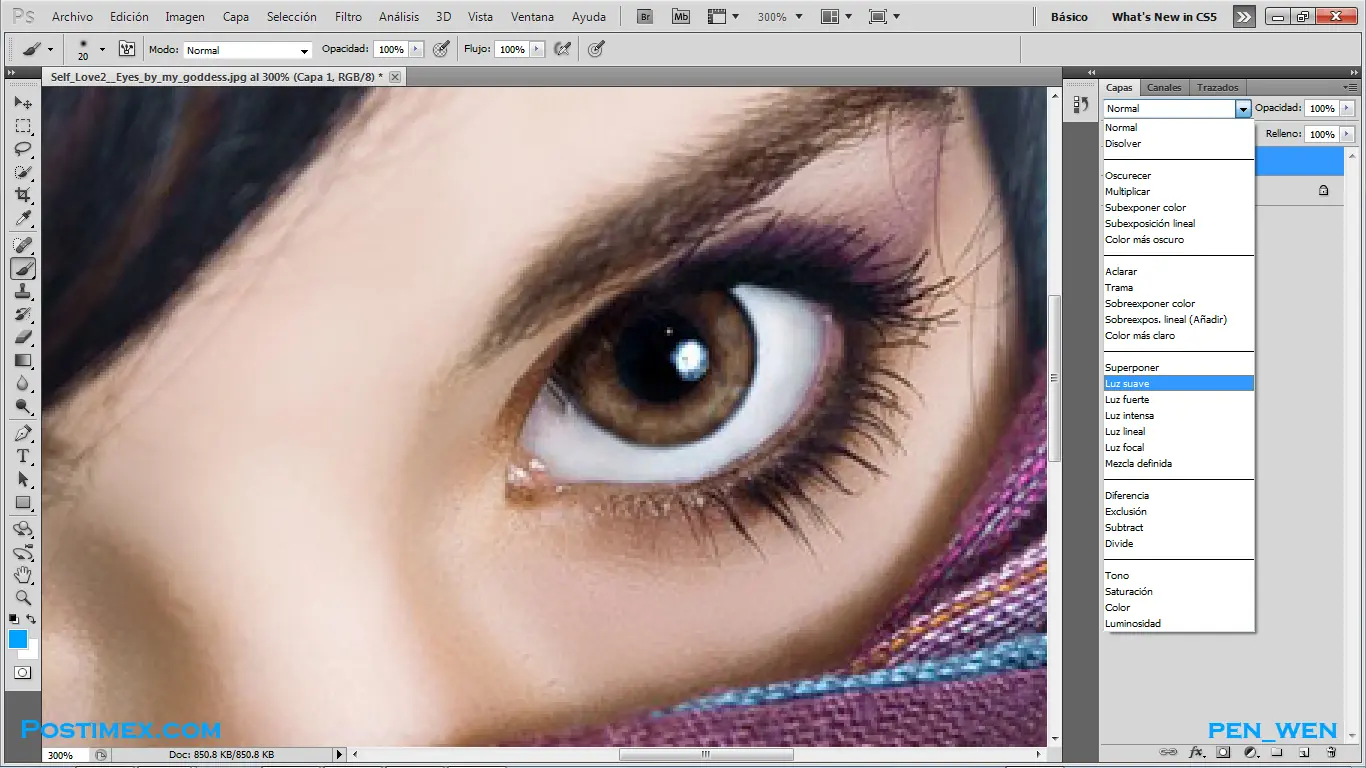This screenshot has height=768, width=1366.
Task: Select the Eyedropper tool
Action: click(x=23, y=218)
